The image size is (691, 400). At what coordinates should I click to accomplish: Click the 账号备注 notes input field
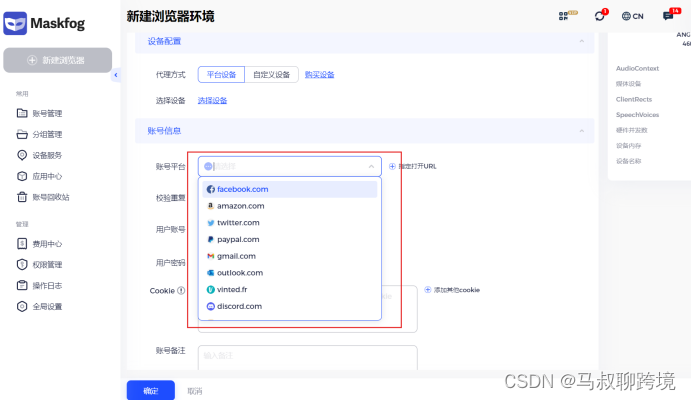tap(308, 358)
